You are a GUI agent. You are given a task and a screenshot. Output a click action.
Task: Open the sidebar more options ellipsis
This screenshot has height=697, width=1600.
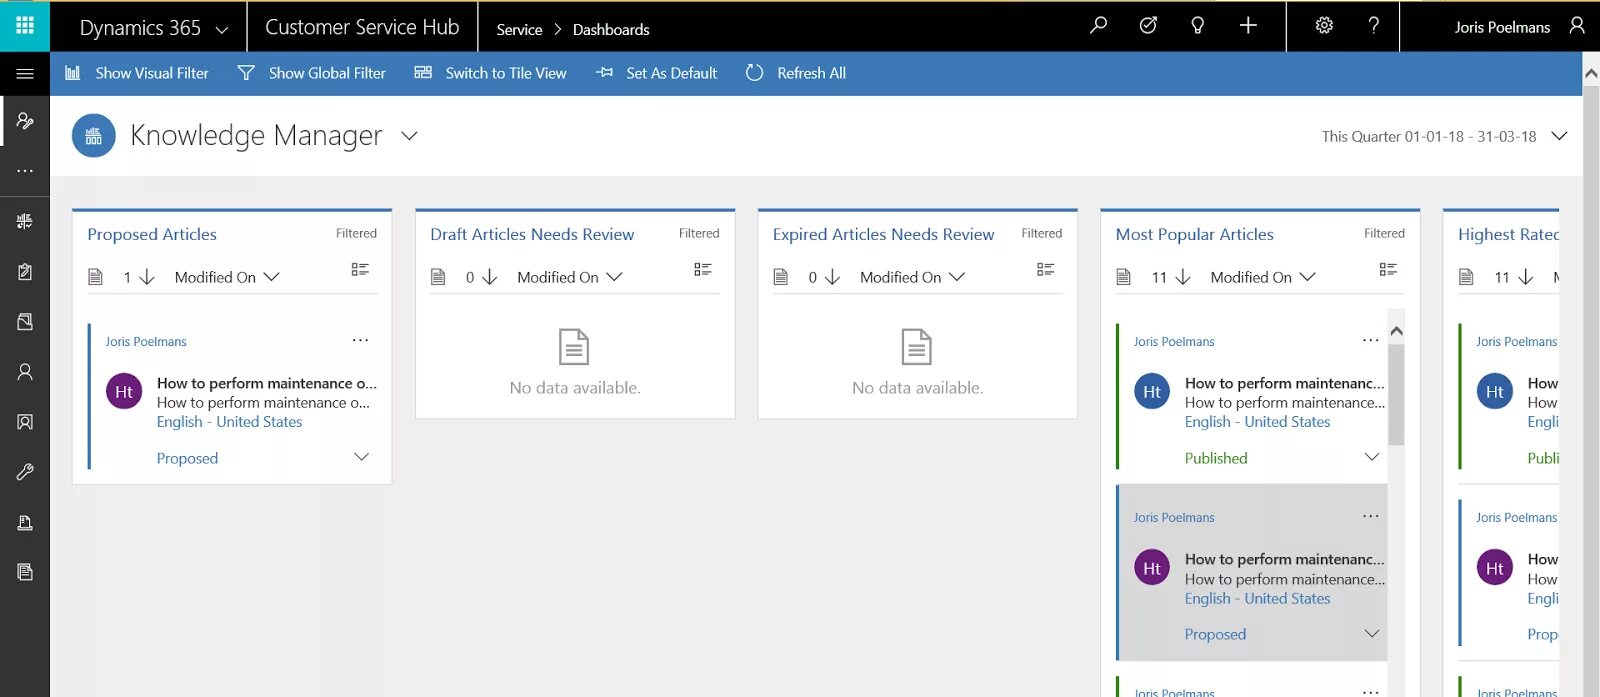tap(25, 171)
